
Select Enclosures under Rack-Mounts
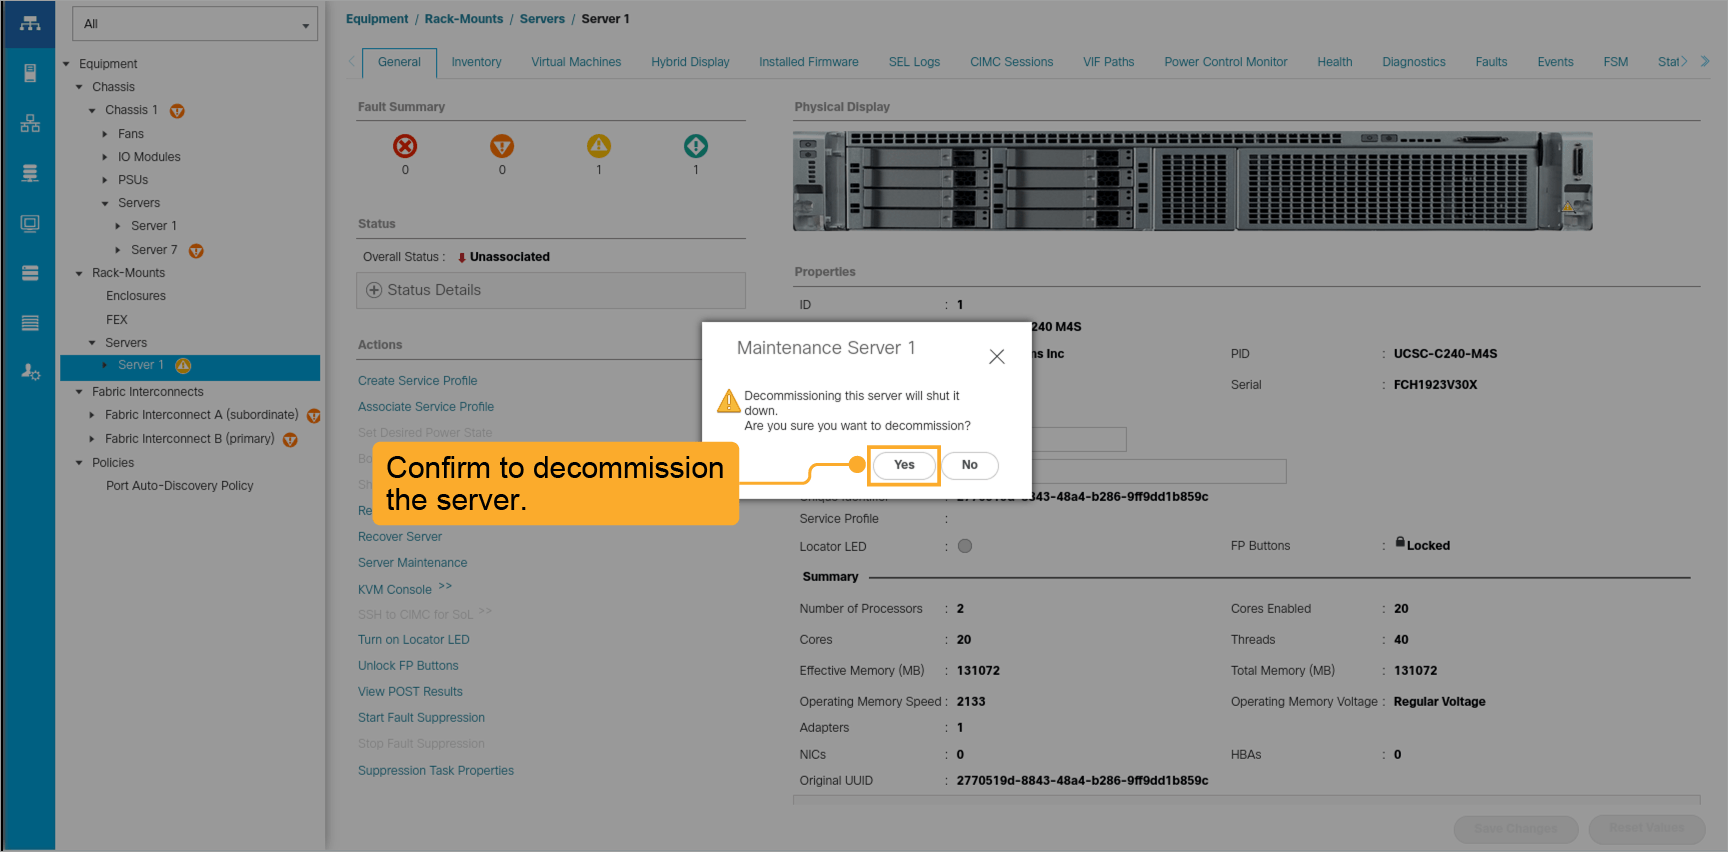tap(136, 296)
